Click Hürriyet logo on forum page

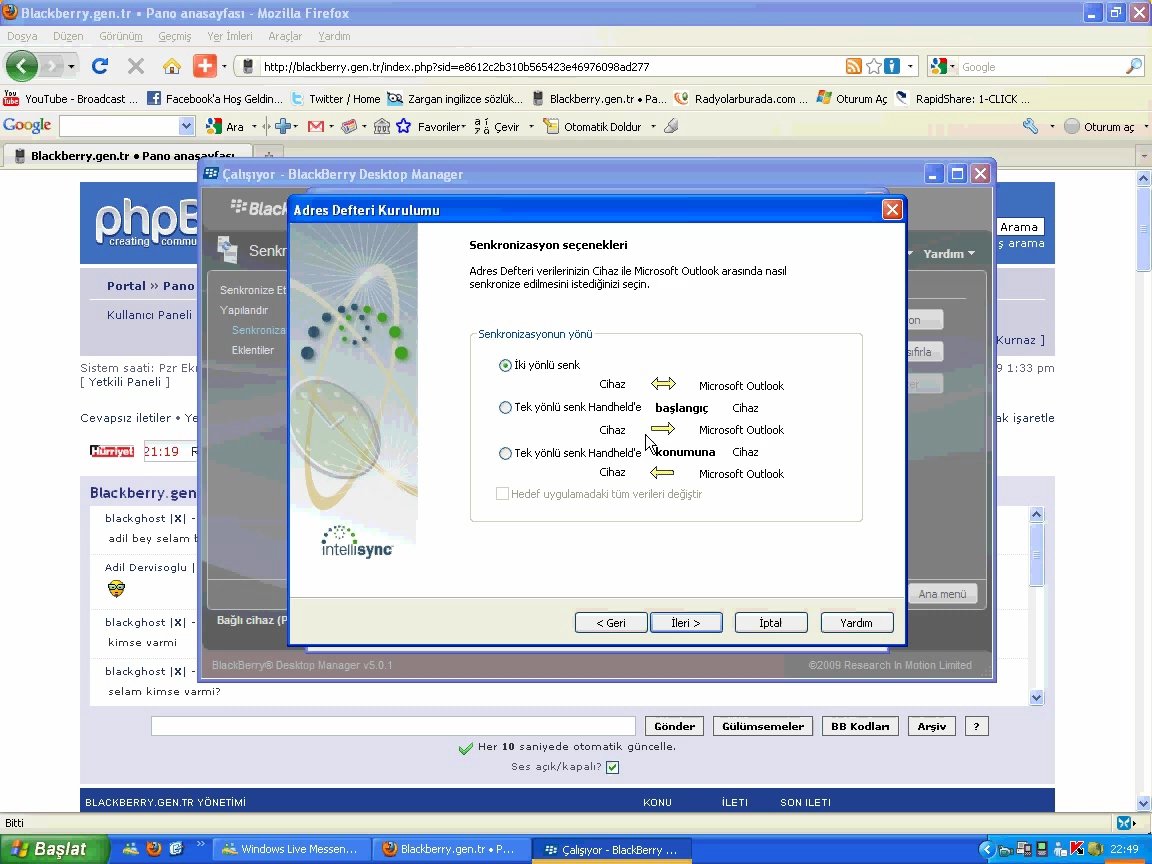pos(112,451)
